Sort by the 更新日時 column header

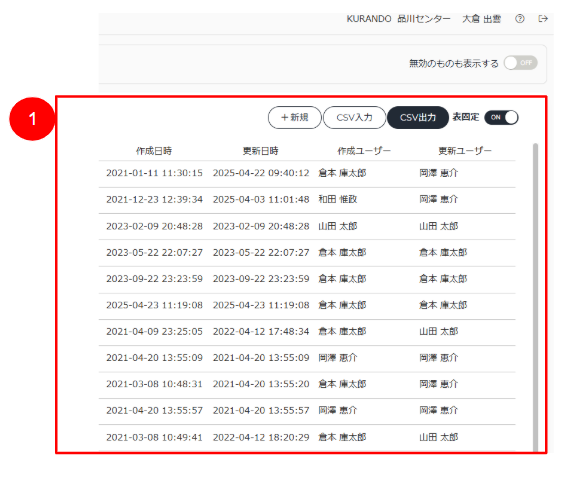260,151
